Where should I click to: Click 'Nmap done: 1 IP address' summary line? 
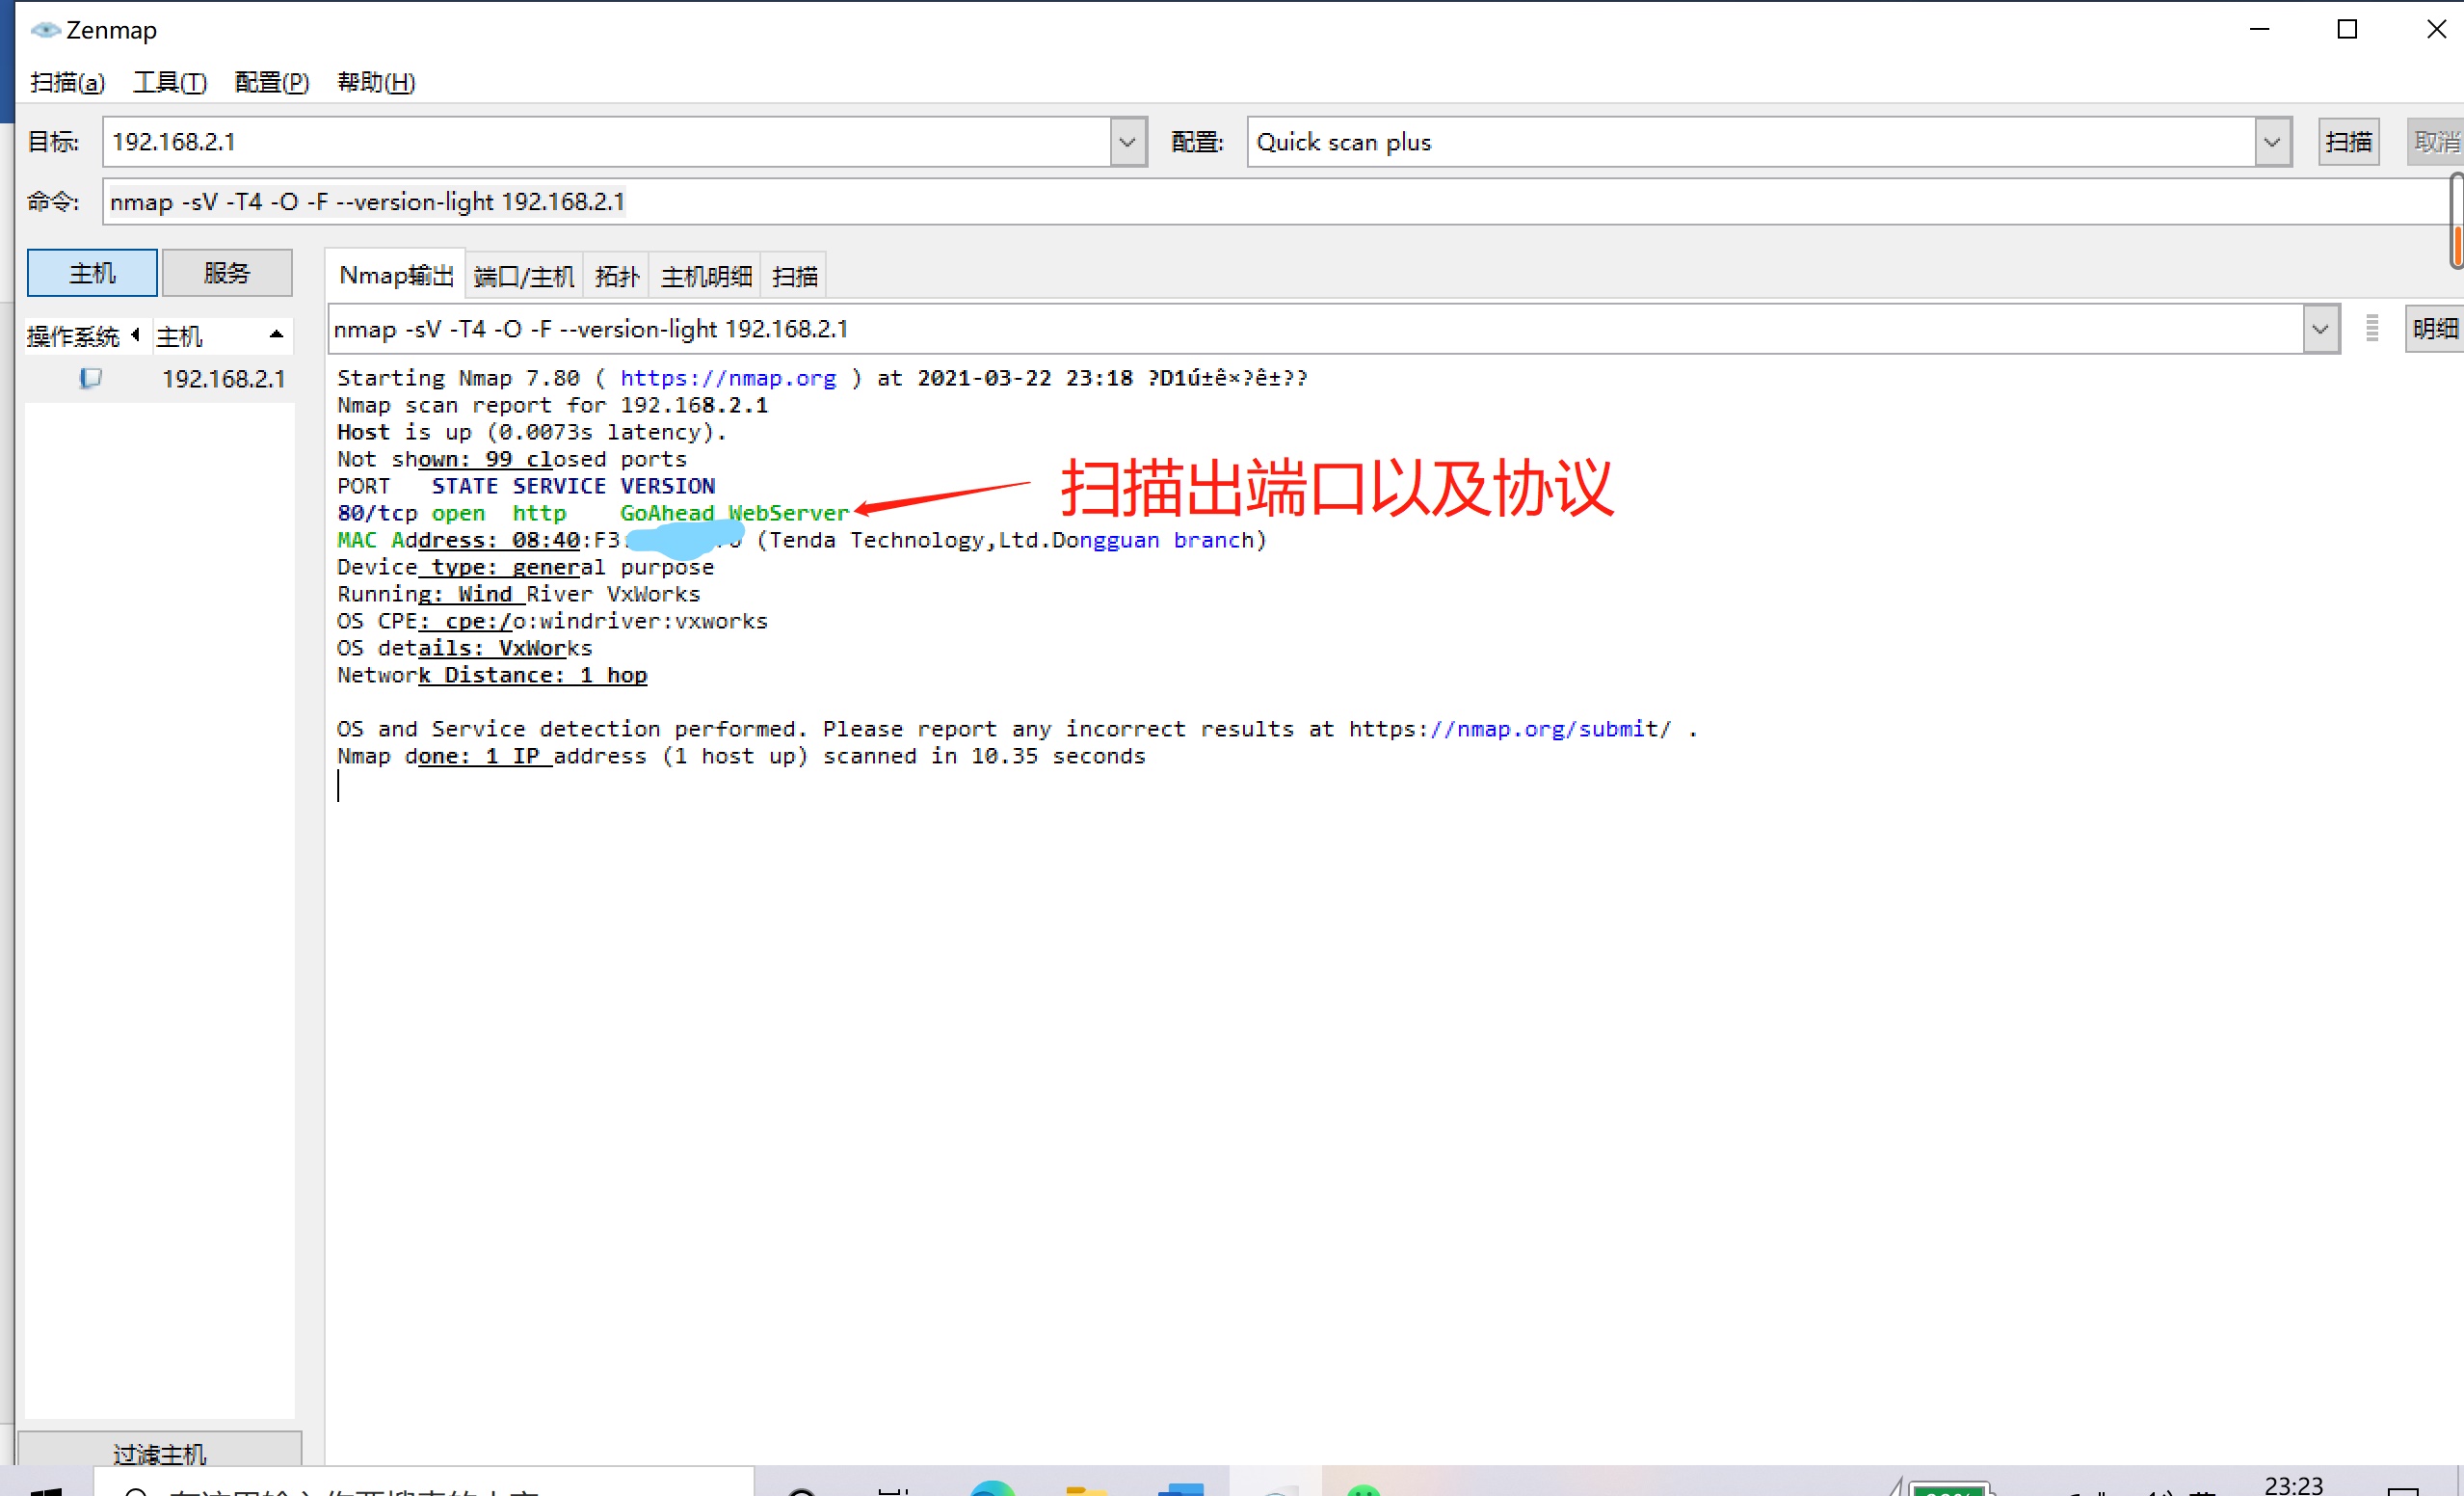[741, 756]
